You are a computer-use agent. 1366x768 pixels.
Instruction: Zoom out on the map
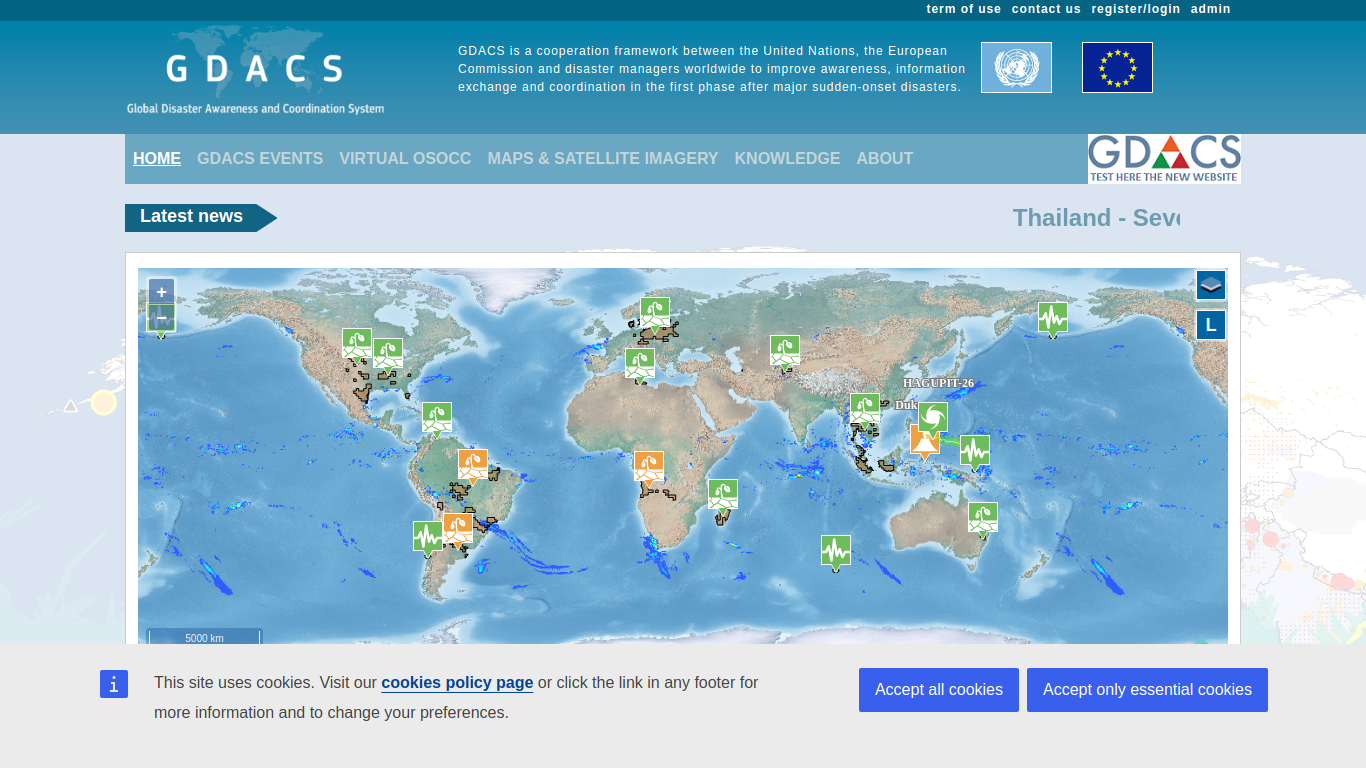tap(161, 318)
